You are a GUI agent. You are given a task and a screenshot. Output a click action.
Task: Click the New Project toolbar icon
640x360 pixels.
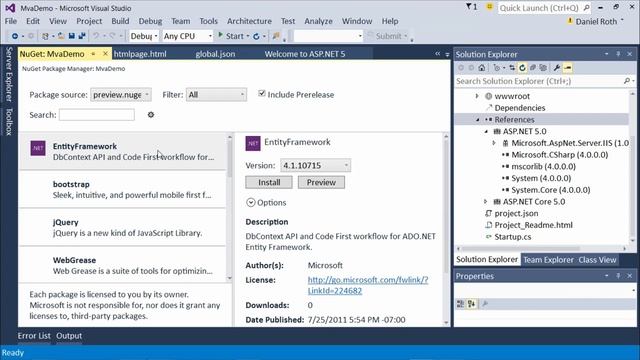tap(45, 36)
